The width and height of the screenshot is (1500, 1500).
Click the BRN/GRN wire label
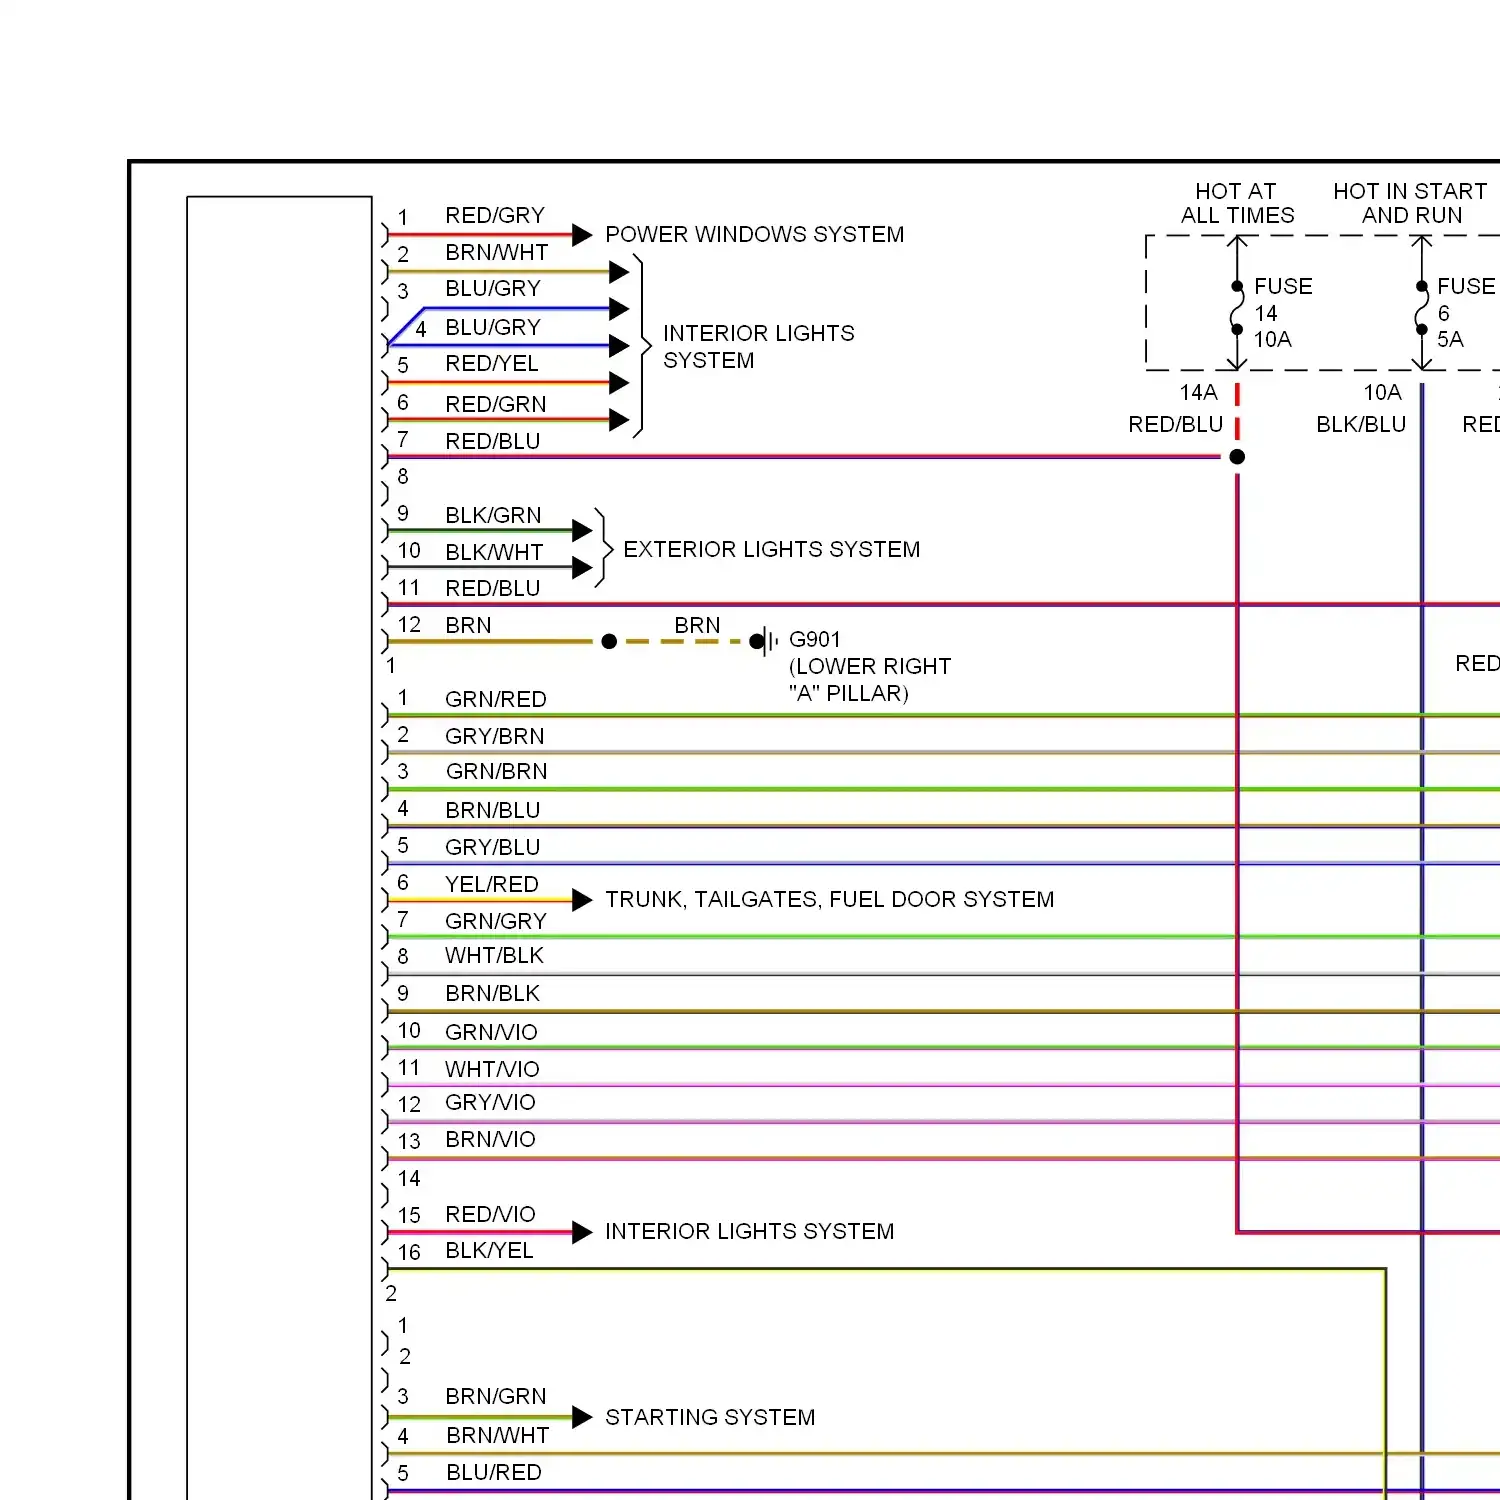pos(496,1397)
